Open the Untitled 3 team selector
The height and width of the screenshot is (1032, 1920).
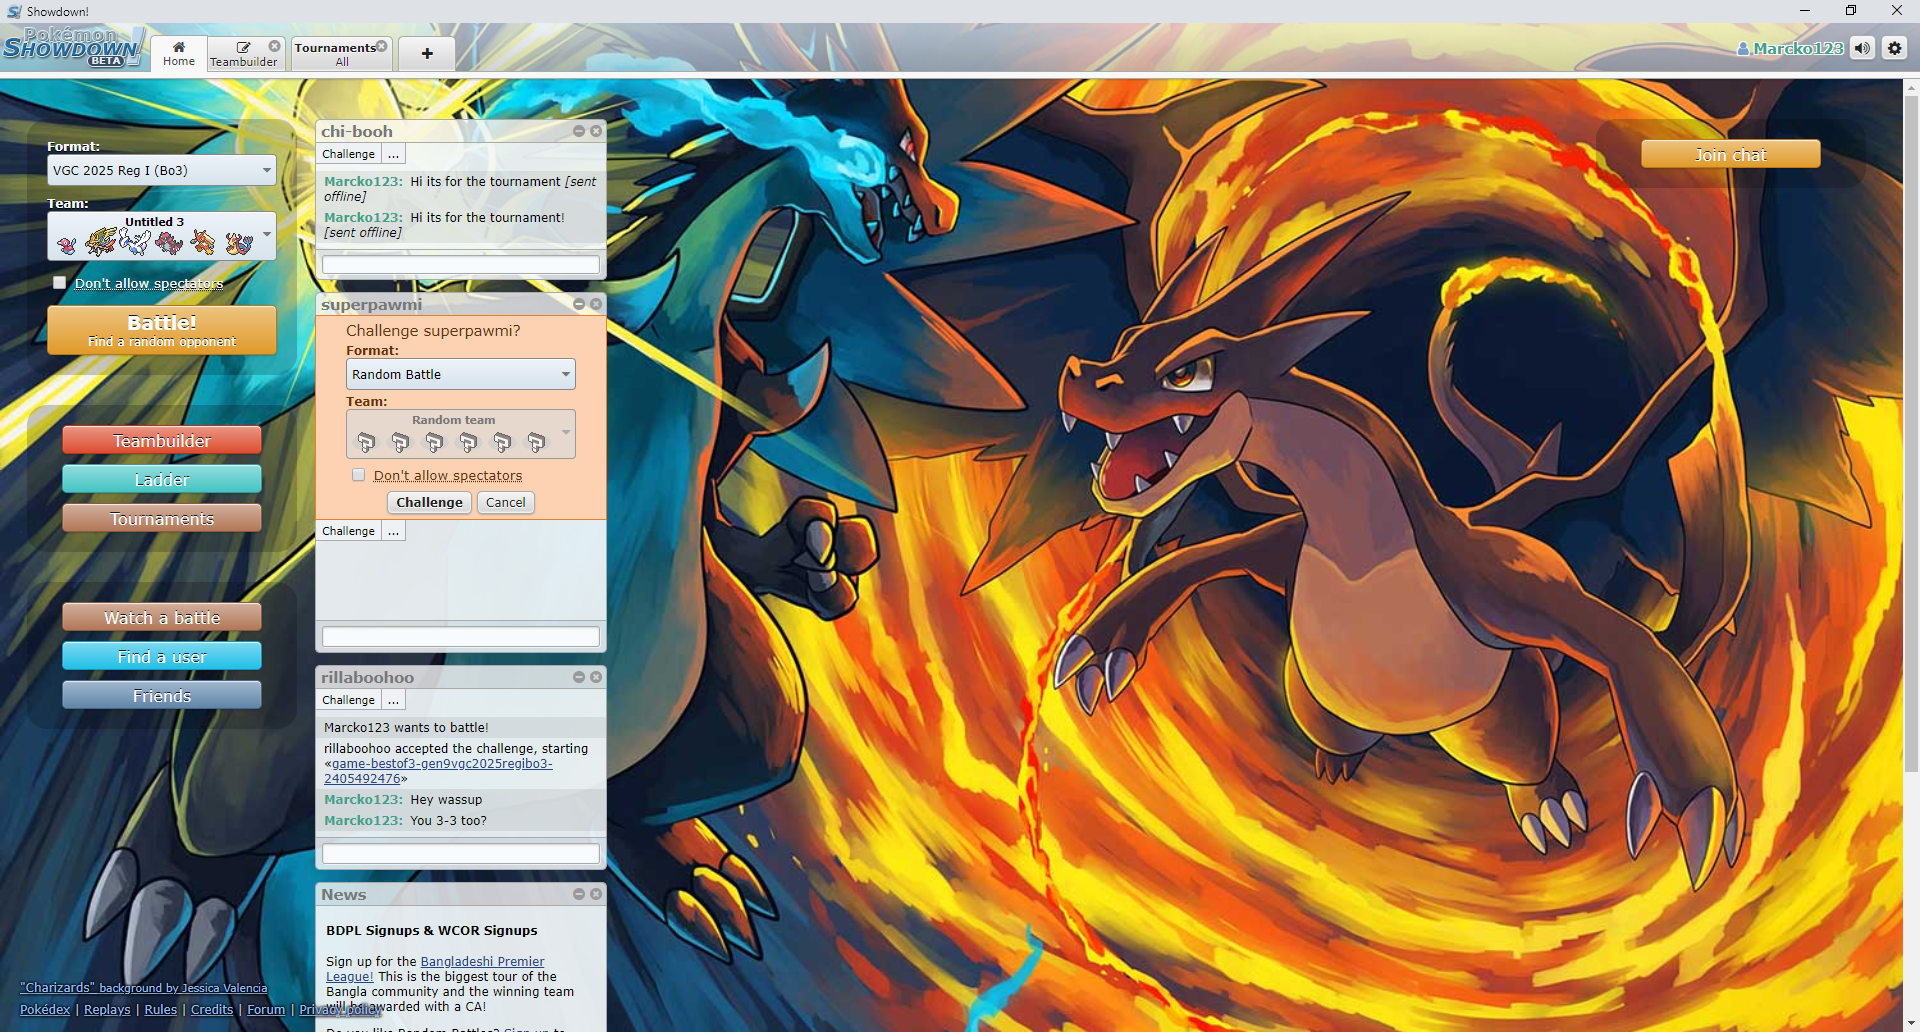pos(162,236)
